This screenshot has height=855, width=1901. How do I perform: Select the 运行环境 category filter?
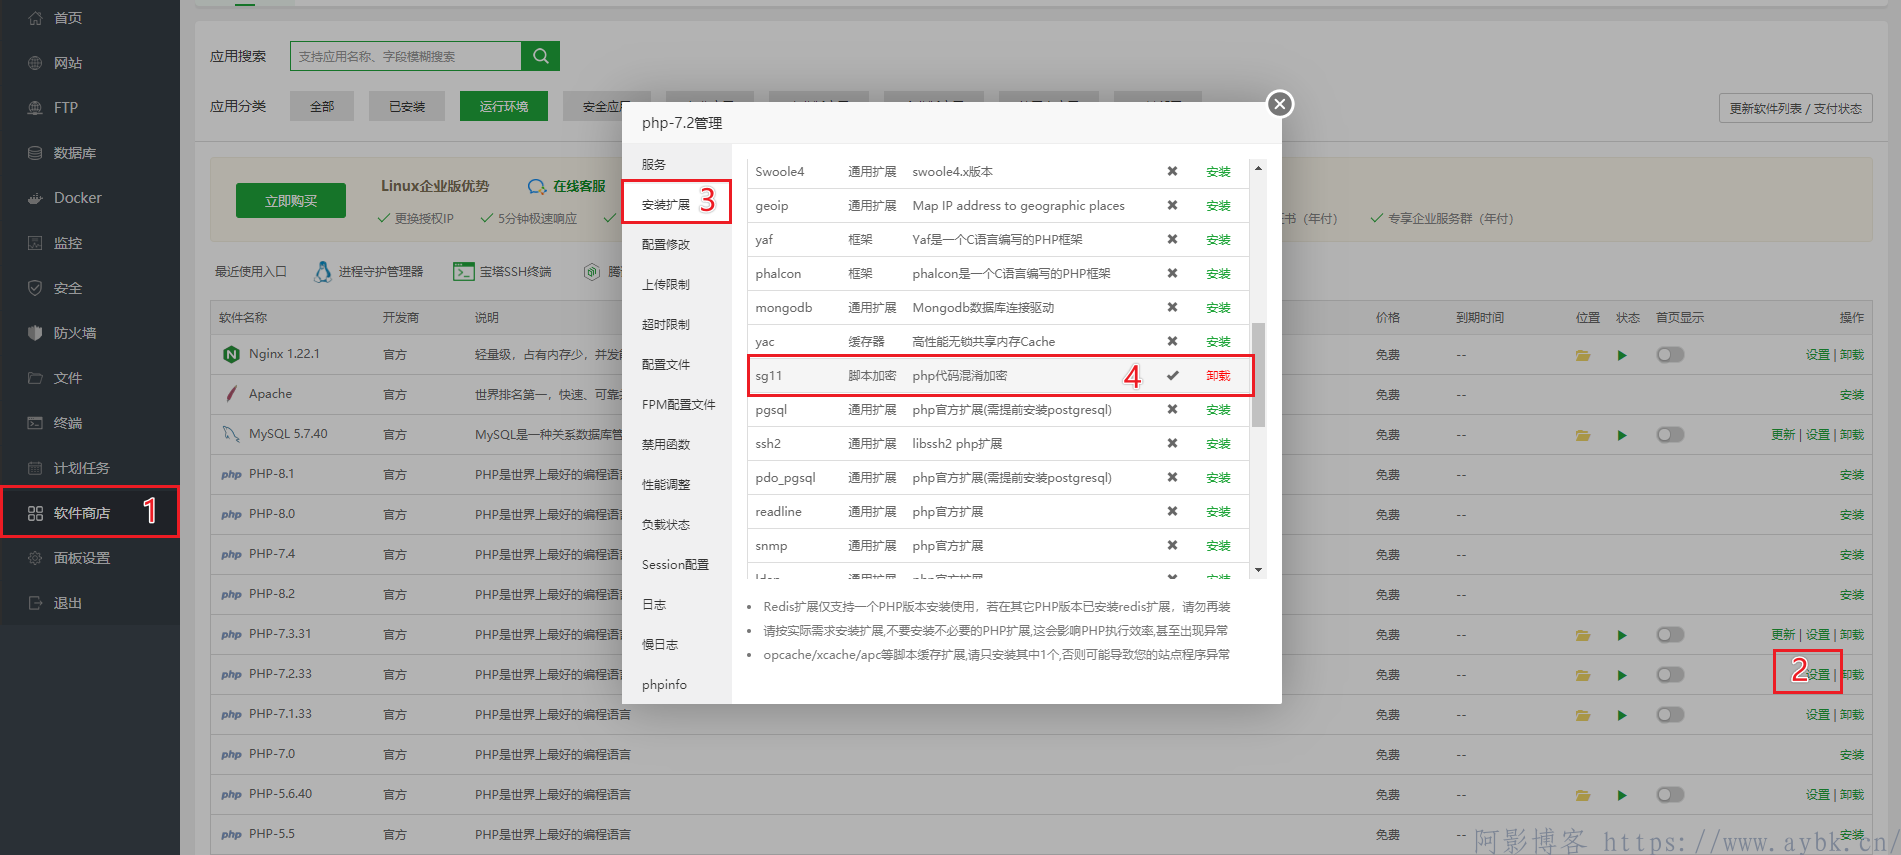click(503, 106)
